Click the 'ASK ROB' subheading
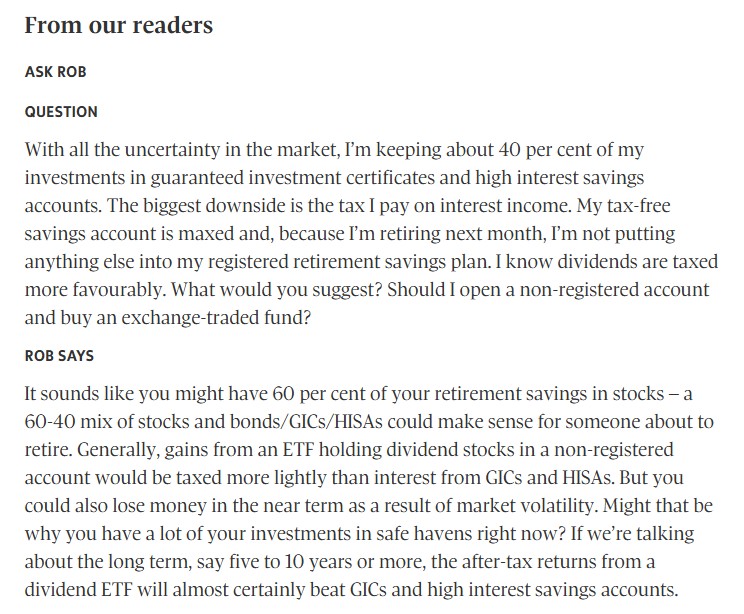This screenshot has height=614, width=744. coord(56,72)
